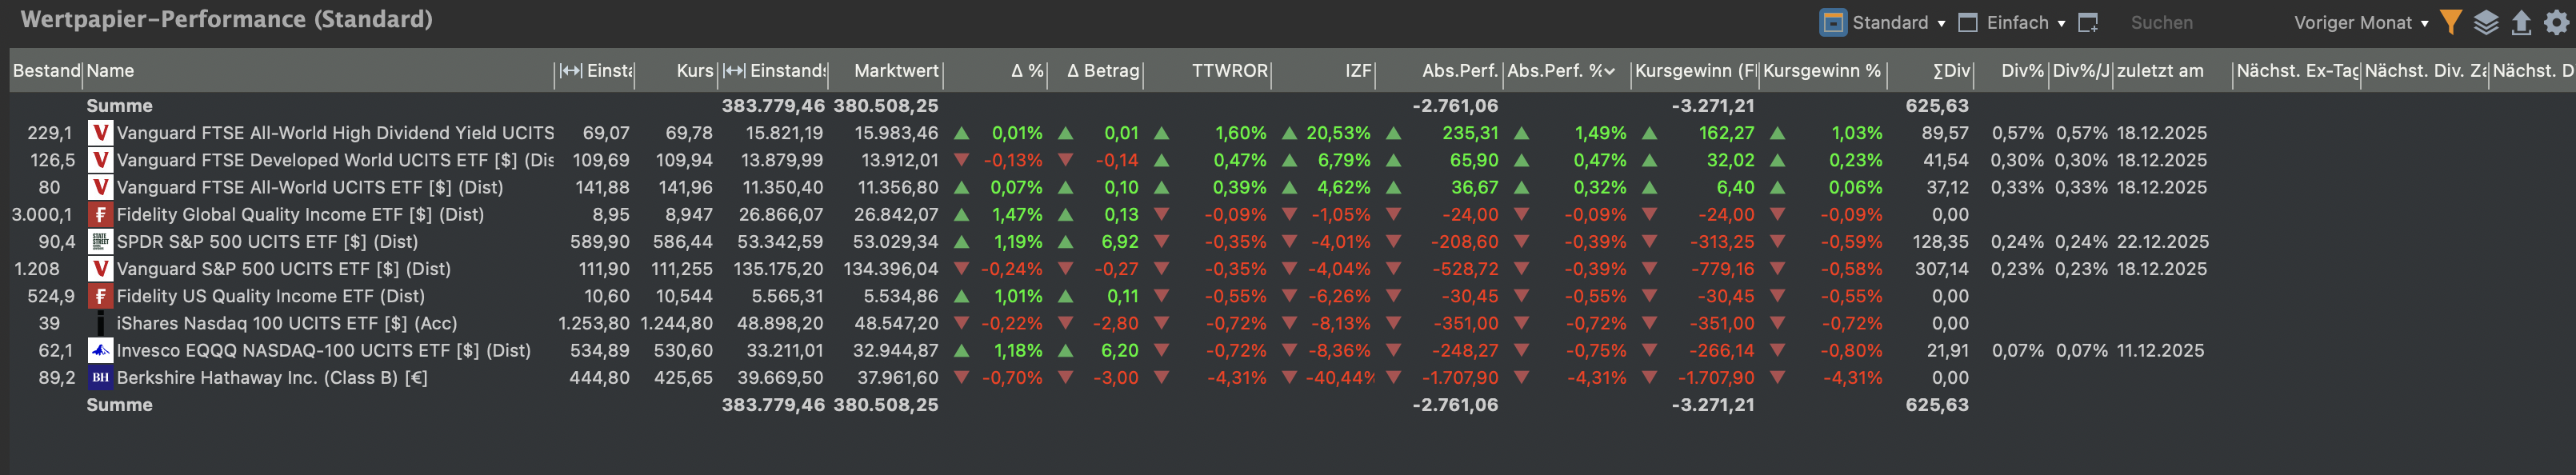Click the Fidelity Global Quality Income logo

pos(100,215)
